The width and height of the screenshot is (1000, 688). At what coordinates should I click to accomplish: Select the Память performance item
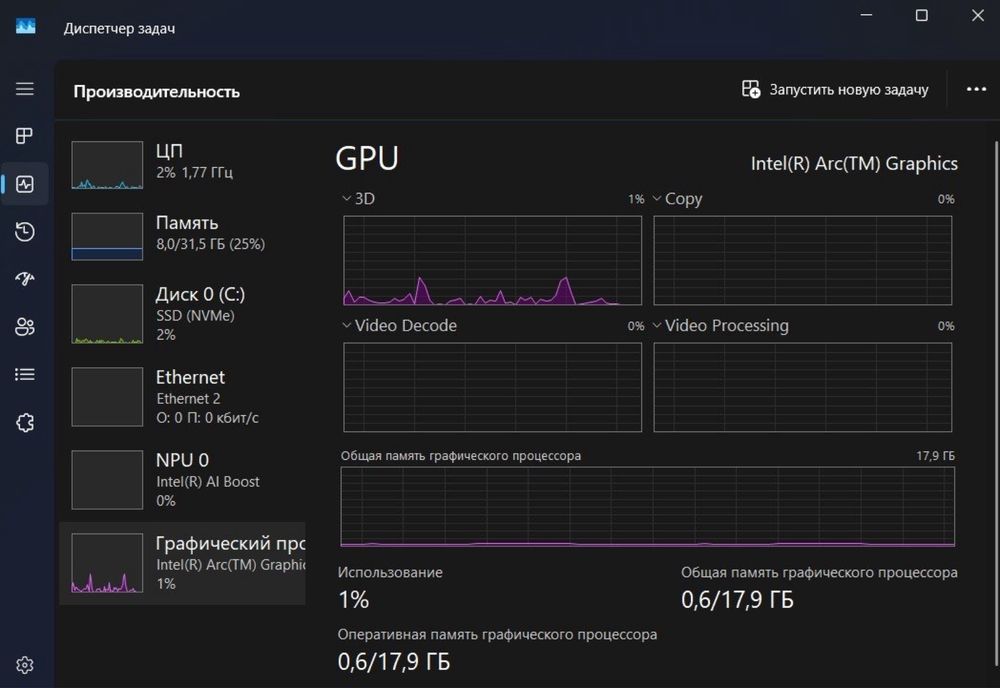click(182, 233)
